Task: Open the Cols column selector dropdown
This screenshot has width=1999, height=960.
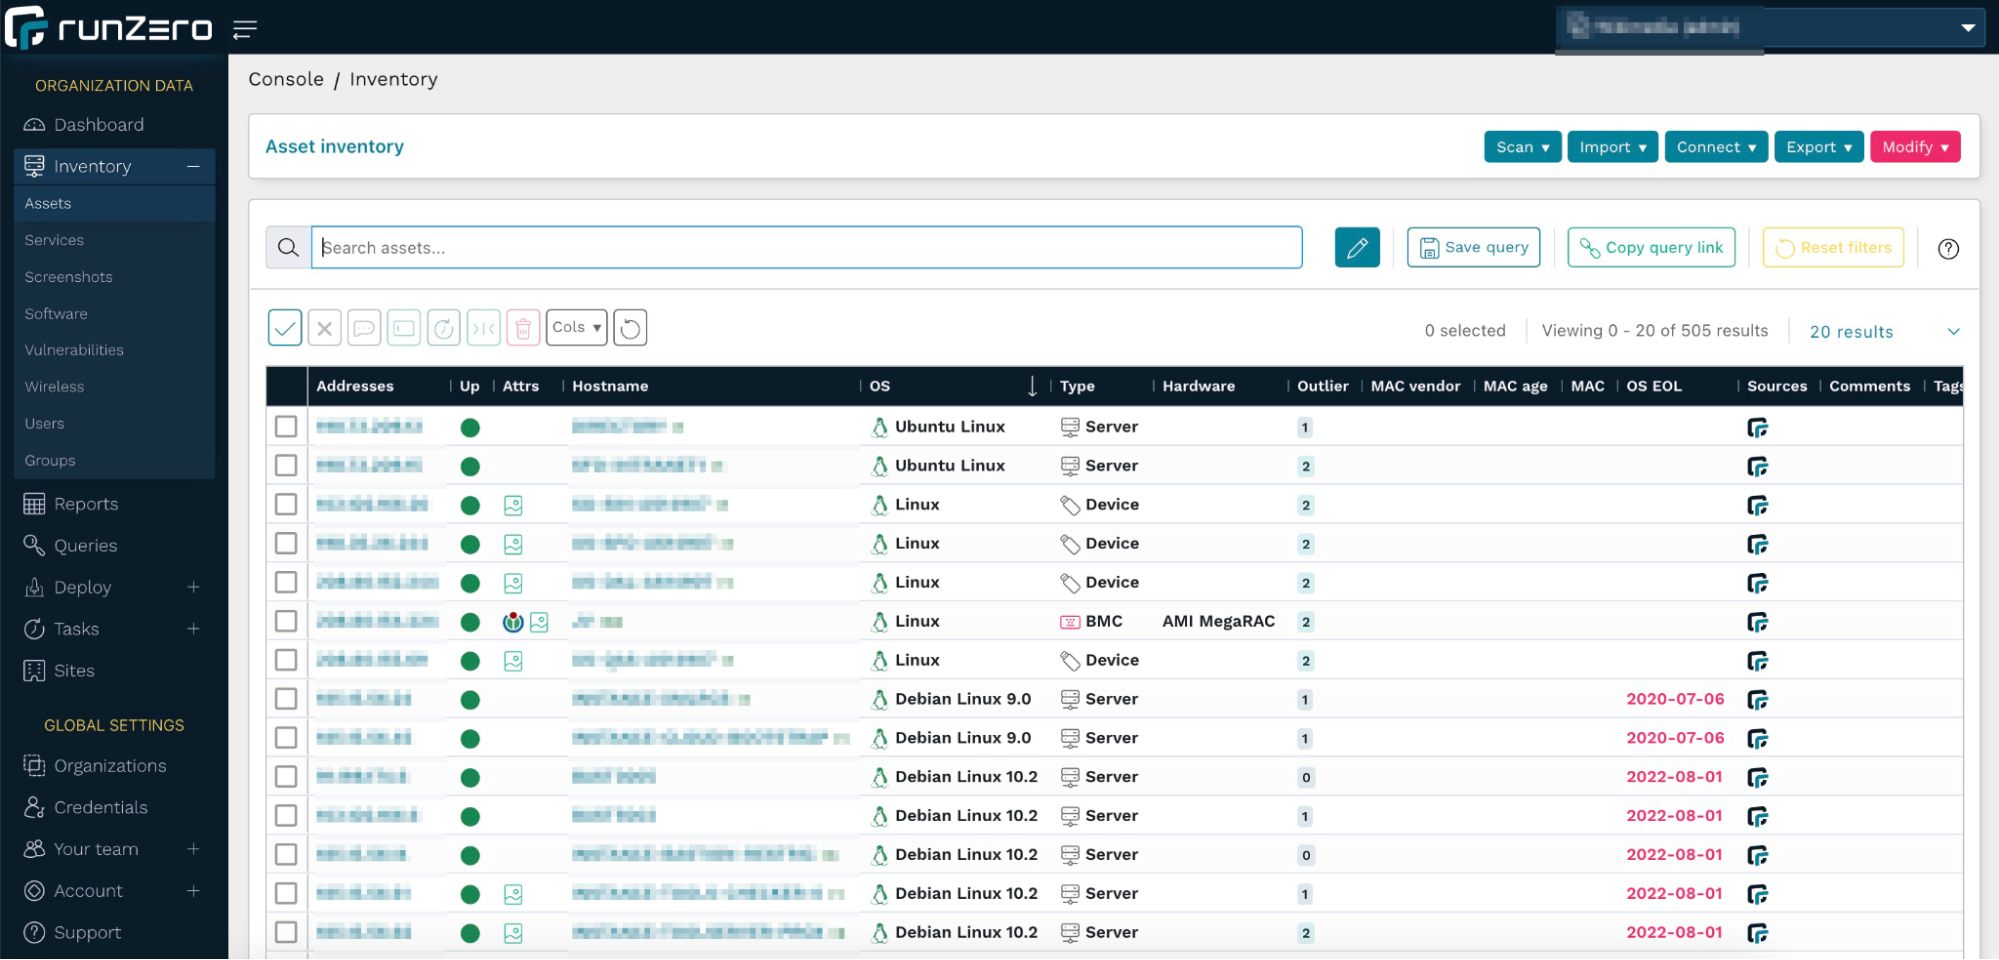Action: tap(576, 328)
